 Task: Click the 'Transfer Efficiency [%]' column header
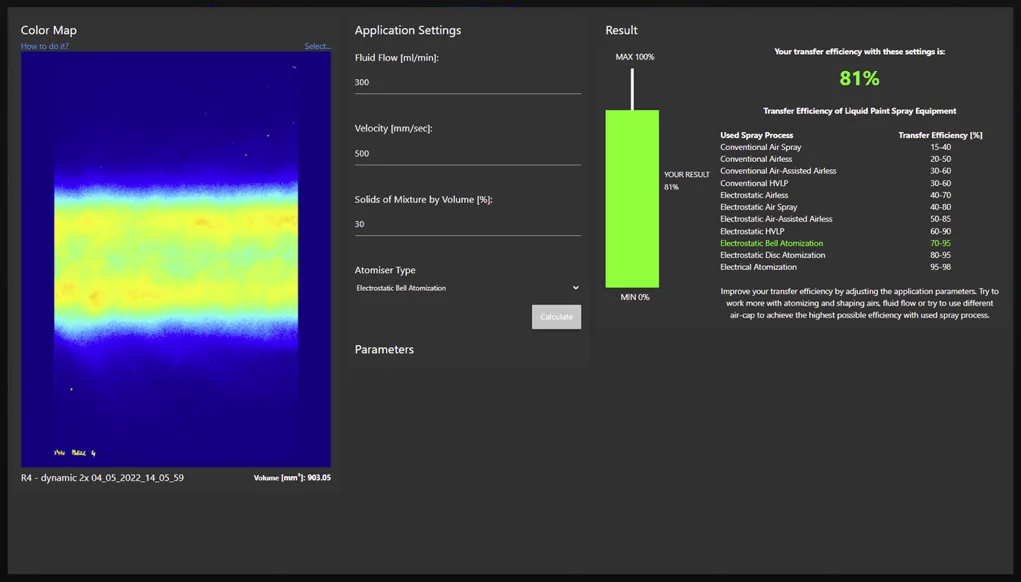(940, 135)
